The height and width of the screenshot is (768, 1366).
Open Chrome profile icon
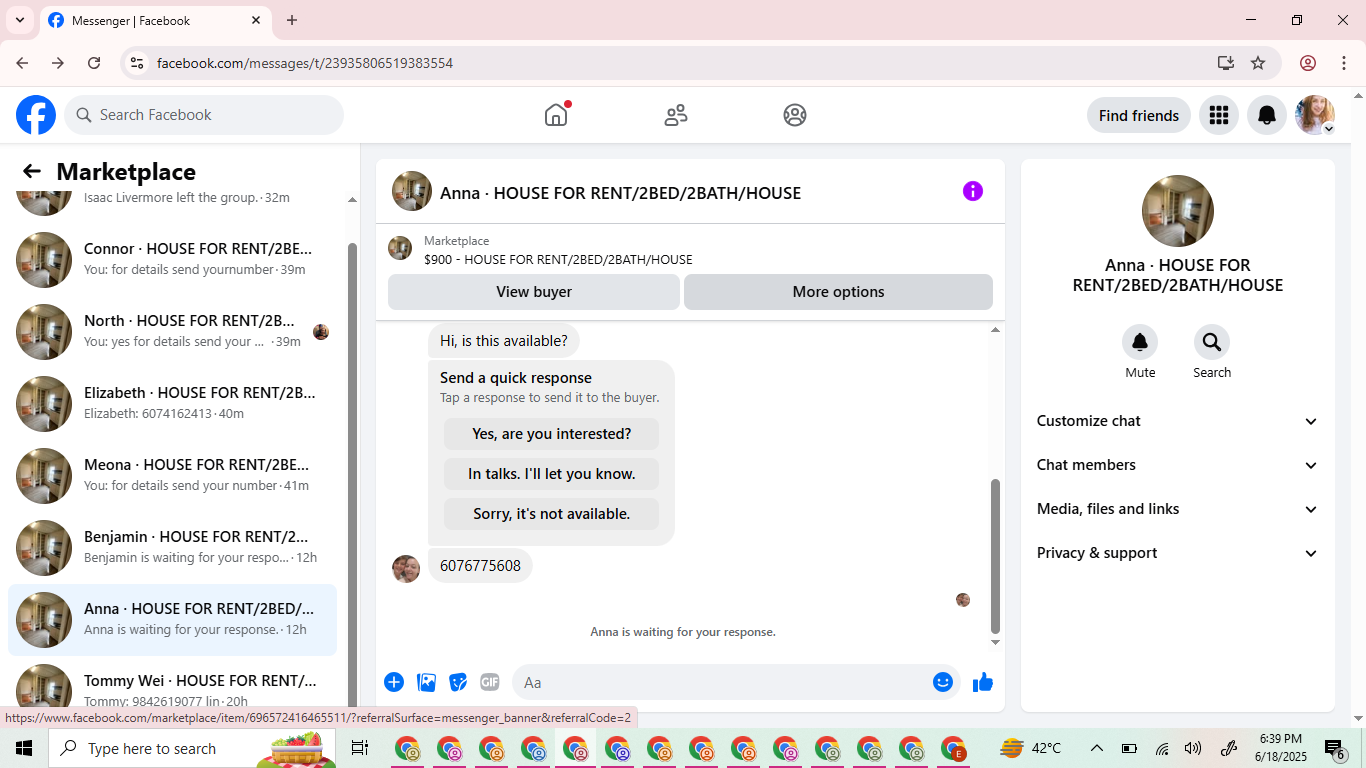click(1308, 63)
